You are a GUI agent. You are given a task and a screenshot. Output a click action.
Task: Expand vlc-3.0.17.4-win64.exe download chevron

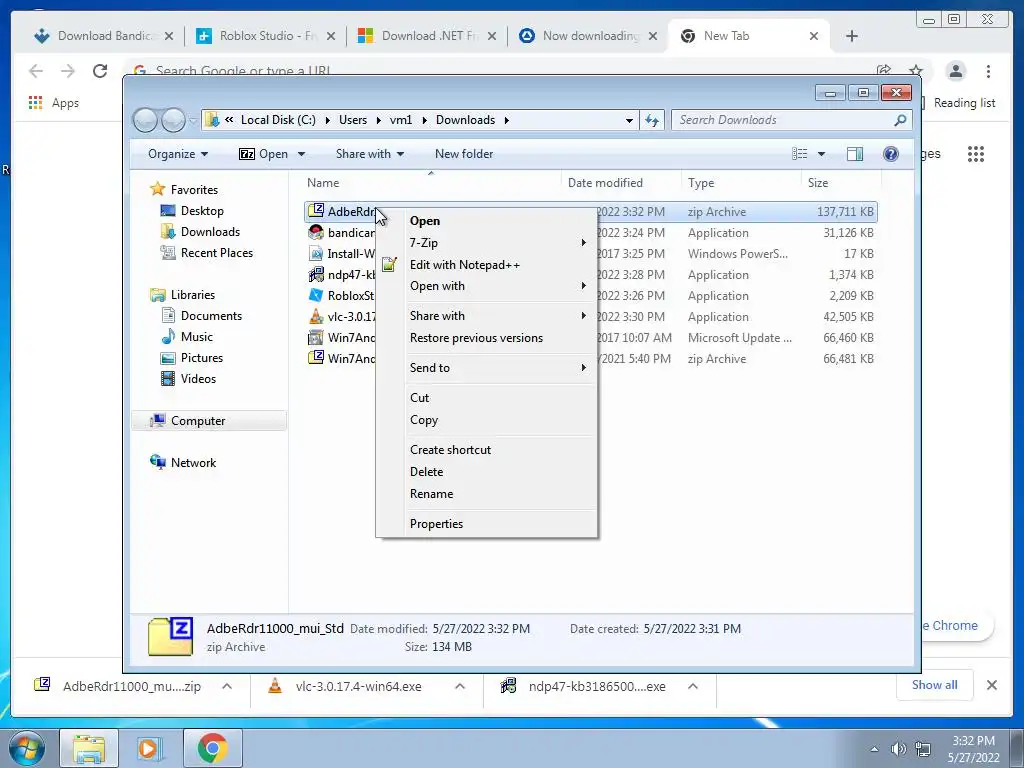460,686
